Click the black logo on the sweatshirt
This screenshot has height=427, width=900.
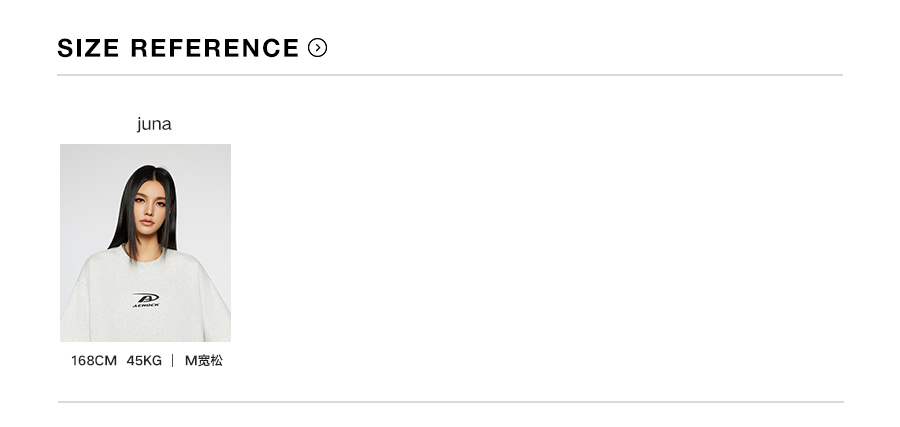pos(146,299)
